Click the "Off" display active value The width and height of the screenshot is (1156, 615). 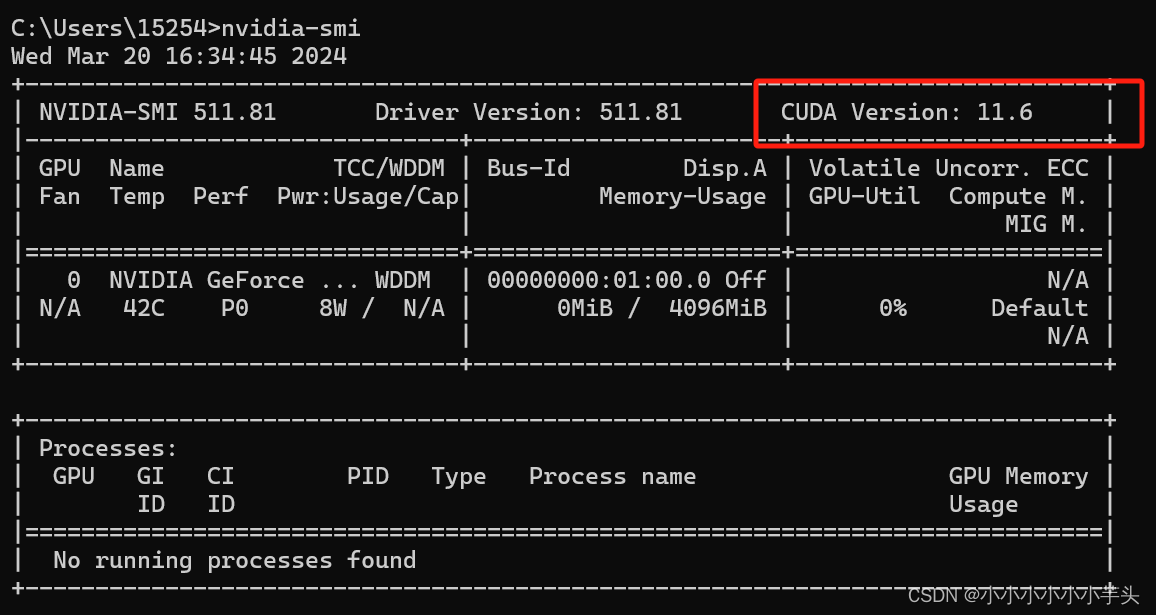pos(745,280)
